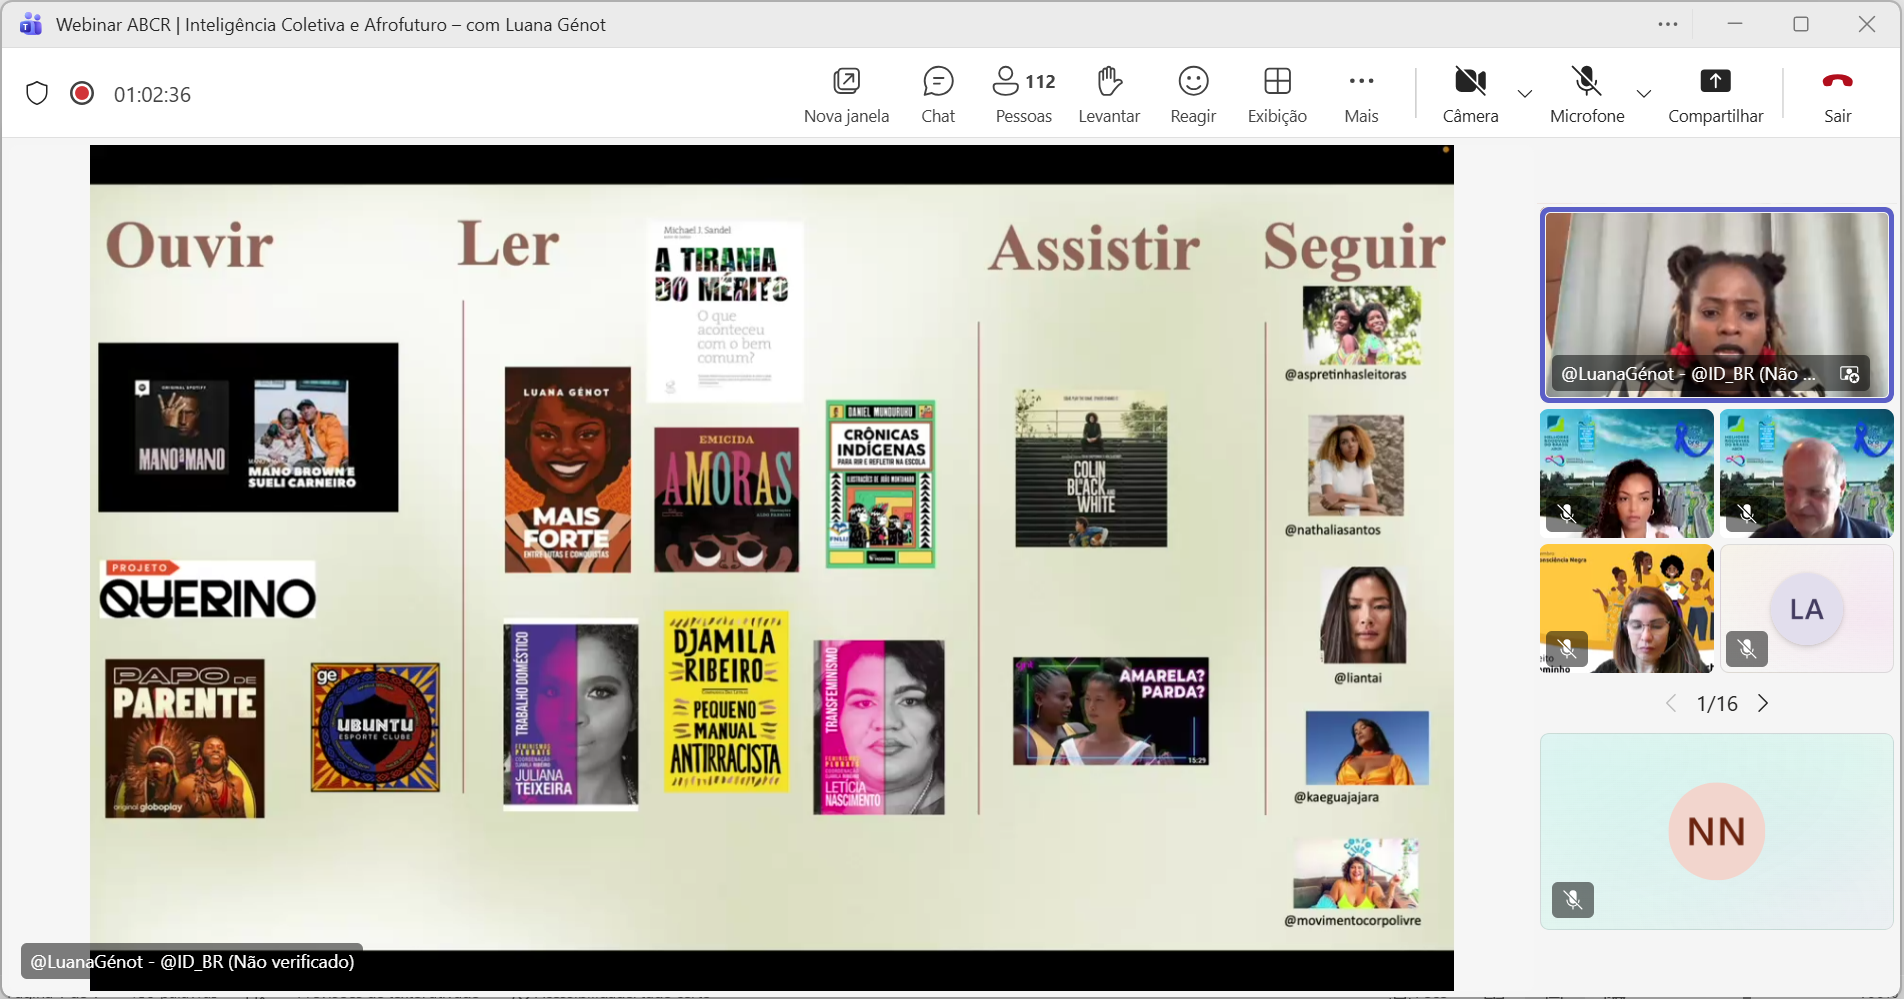Expand the Microfone options dropdown arrow
The width and height of the screenshot is (1904, 999).
click(x=1644, y=94)
